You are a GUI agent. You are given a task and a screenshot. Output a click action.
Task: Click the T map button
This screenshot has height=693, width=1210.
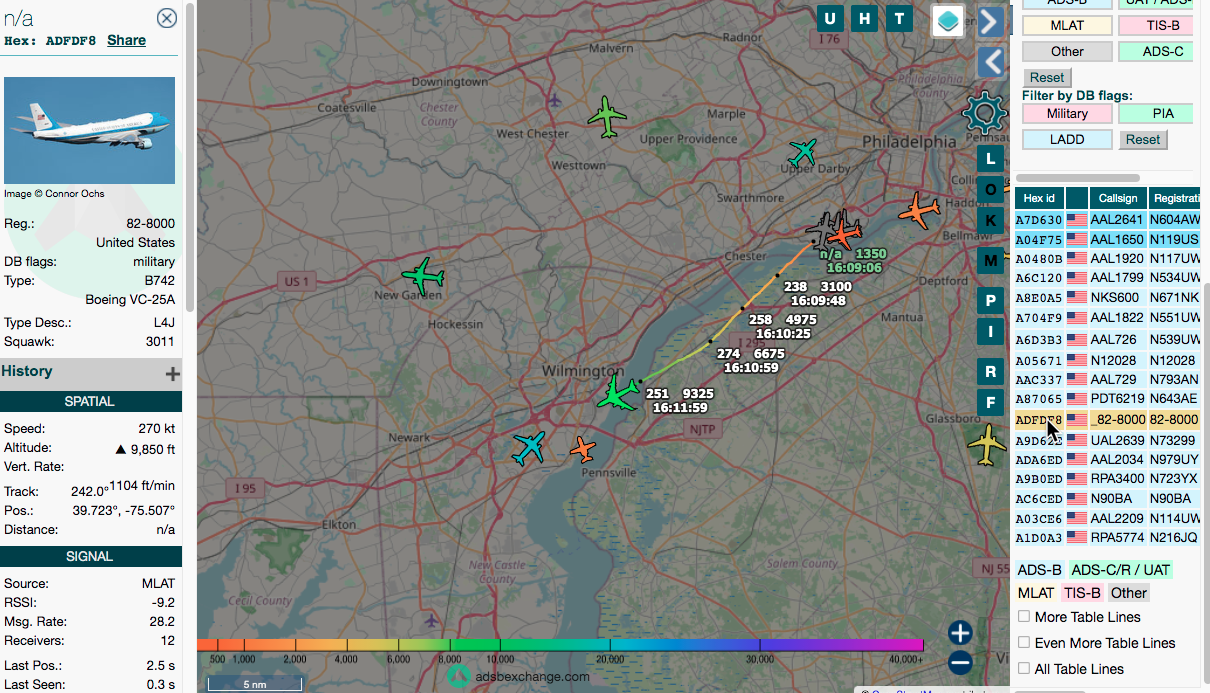pos(900,18)
